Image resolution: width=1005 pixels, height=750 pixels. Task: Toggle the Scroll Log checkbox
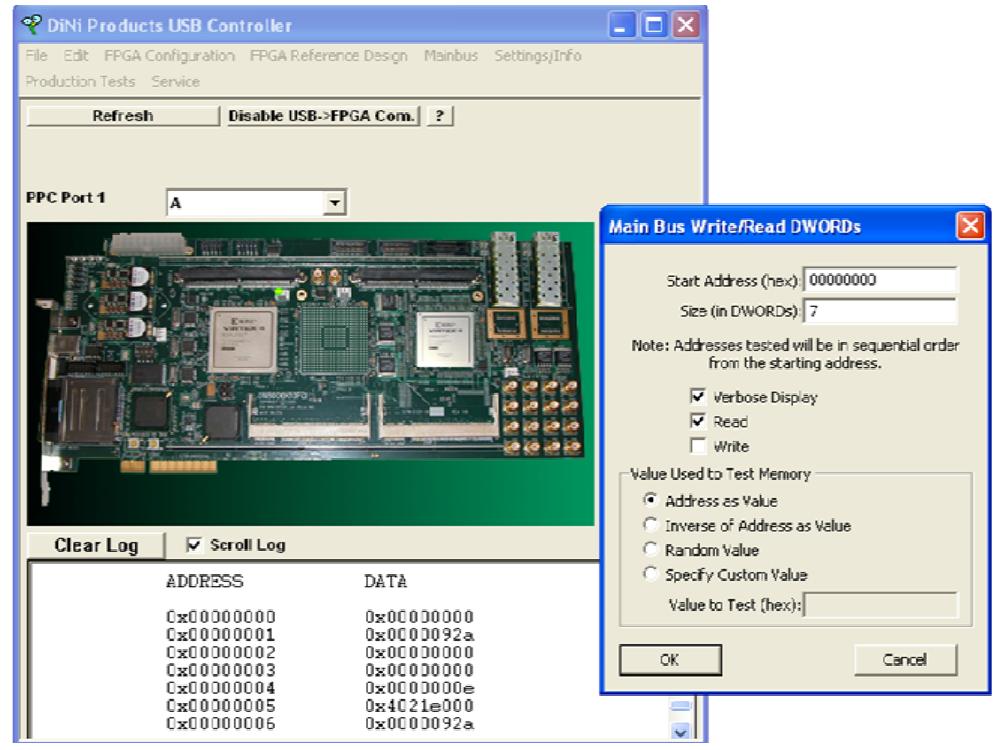(x=194, y=545)
